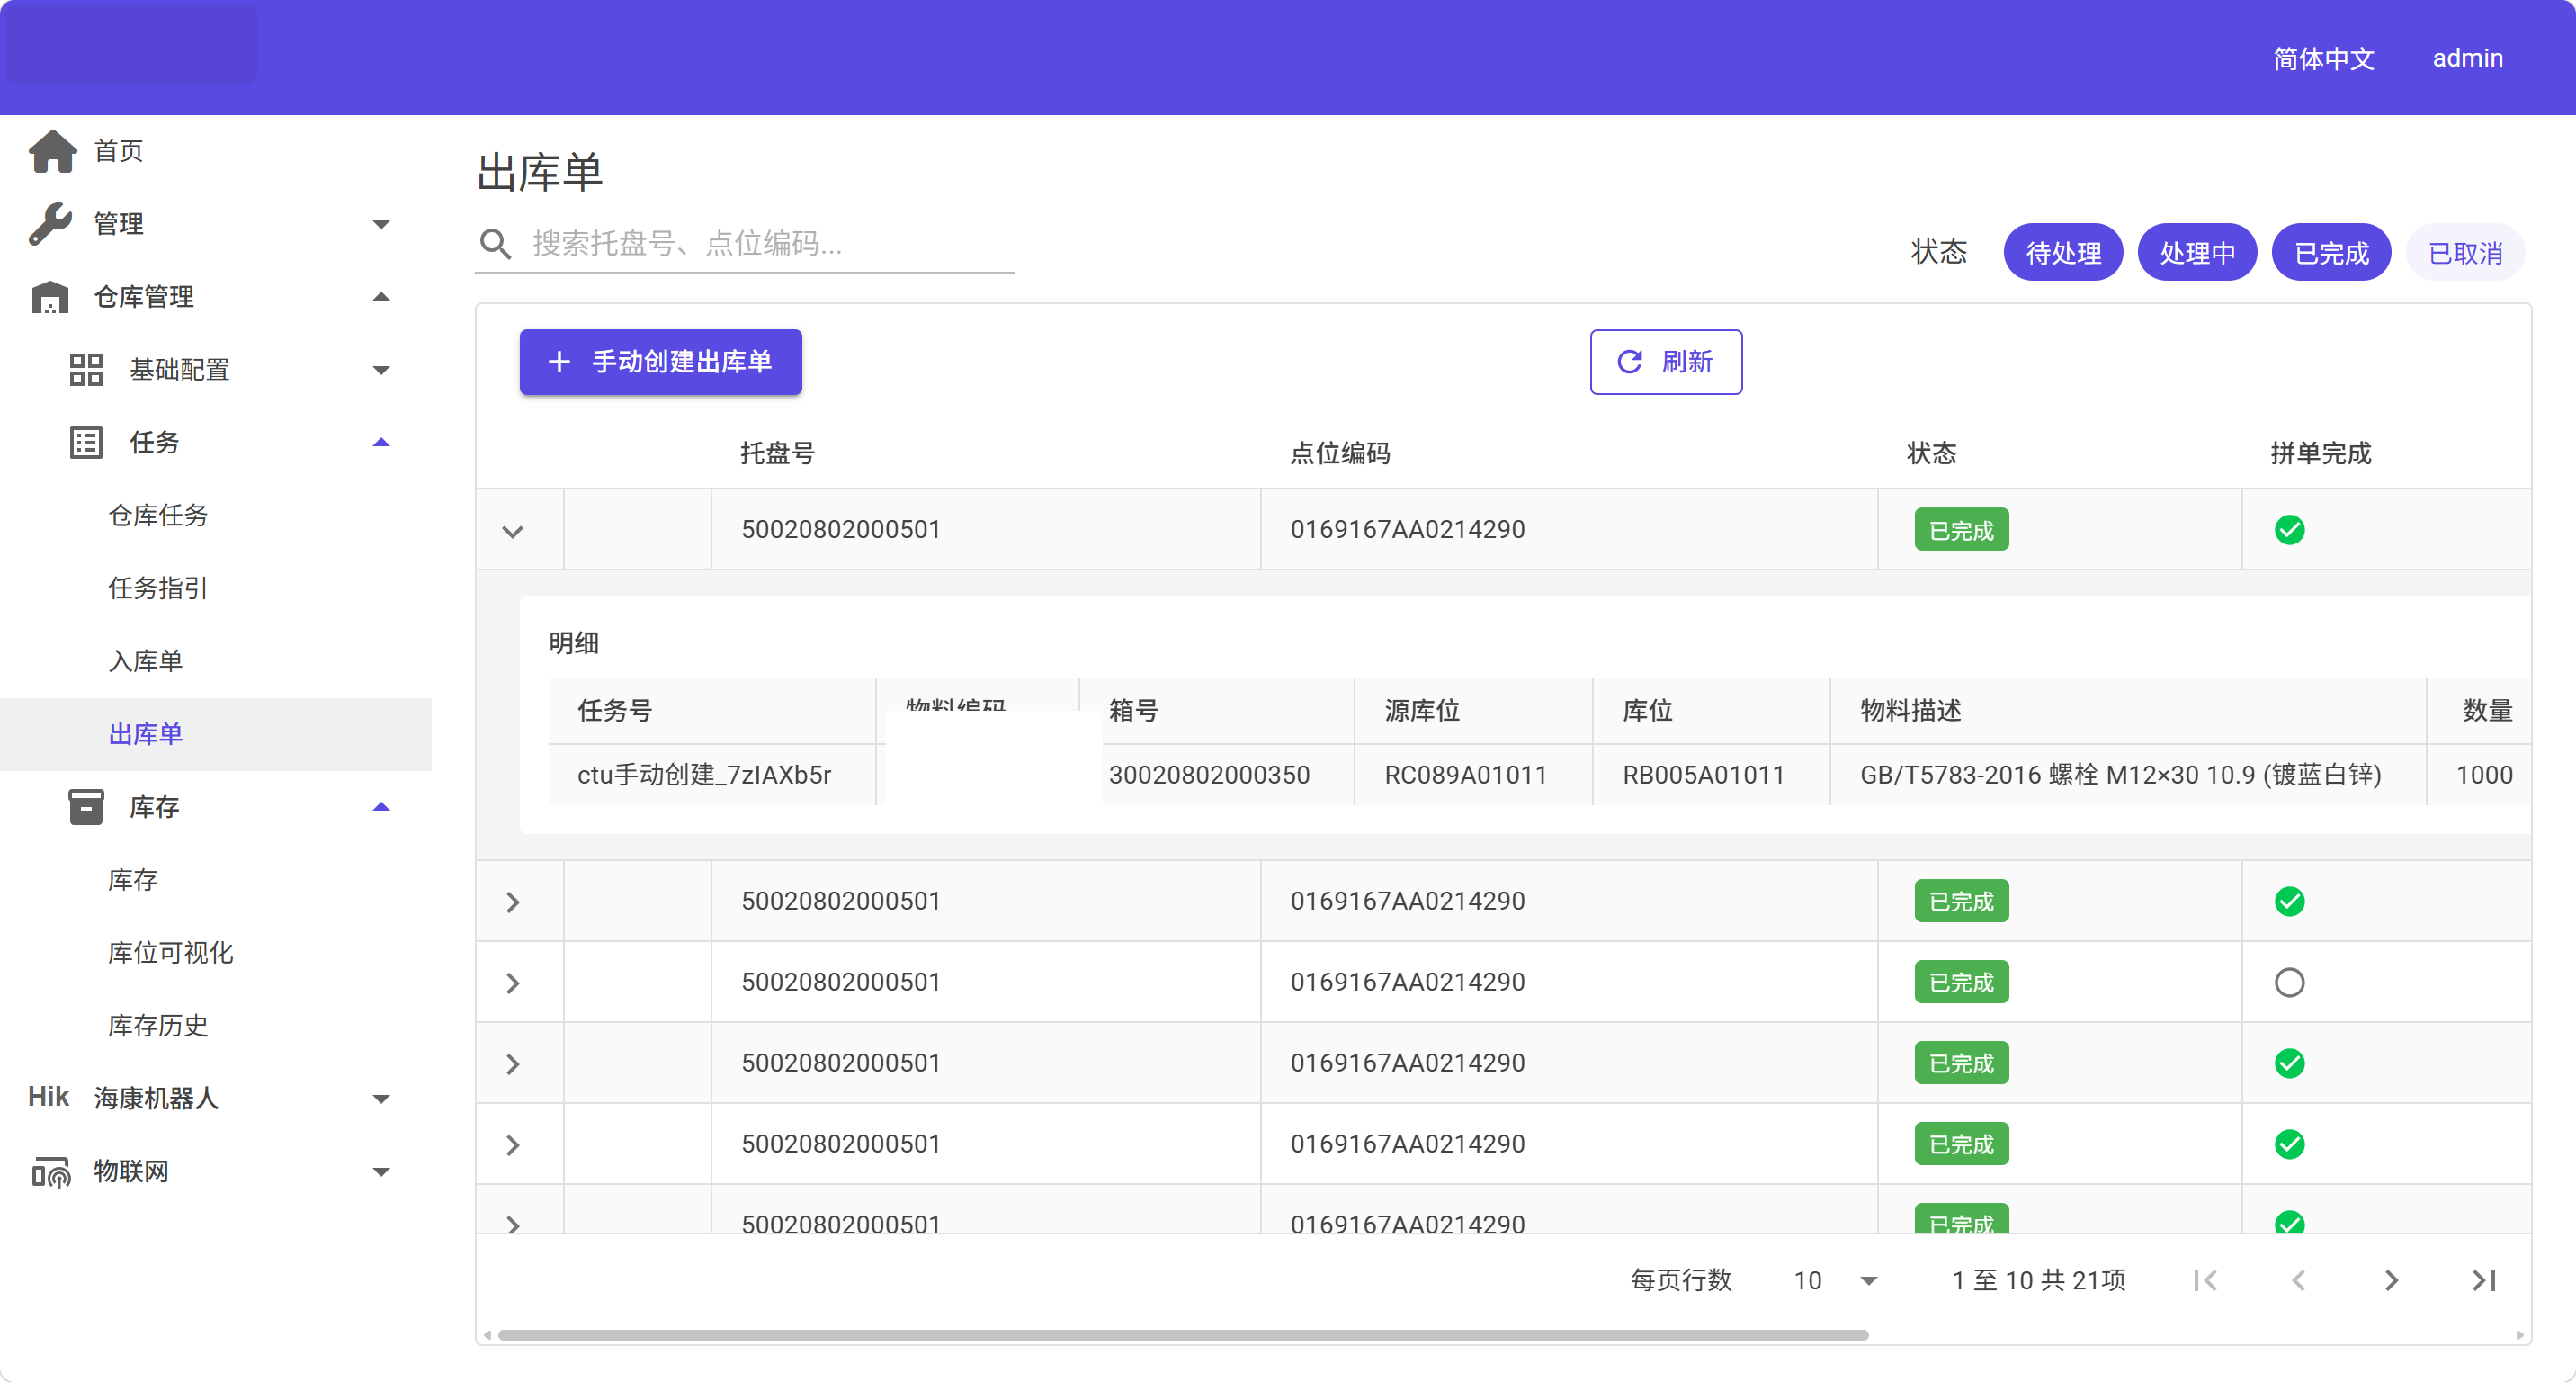This screenshot has width=2576, height=1382.
Task: Click box number 30020802000350
Action: point(1209,775)
